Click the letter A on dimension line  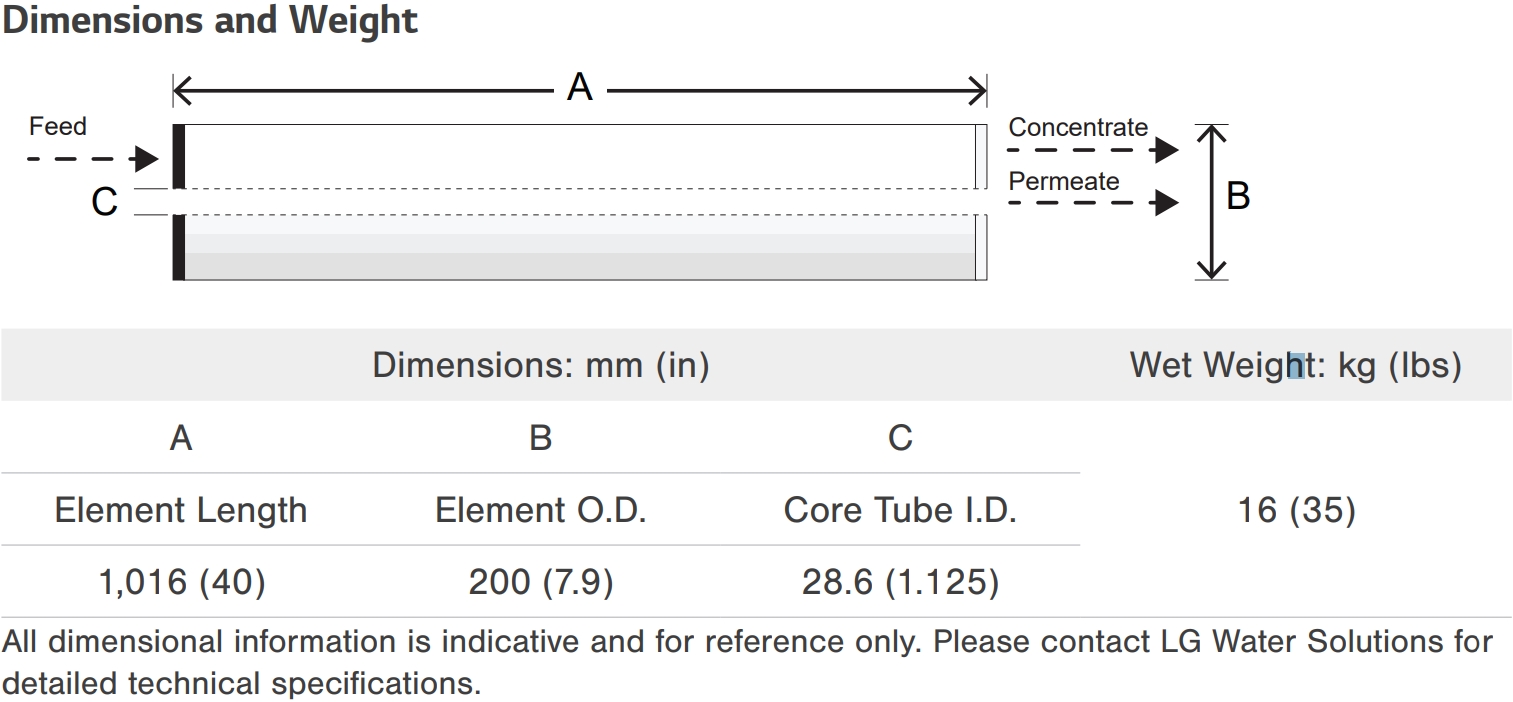(579, 88)
